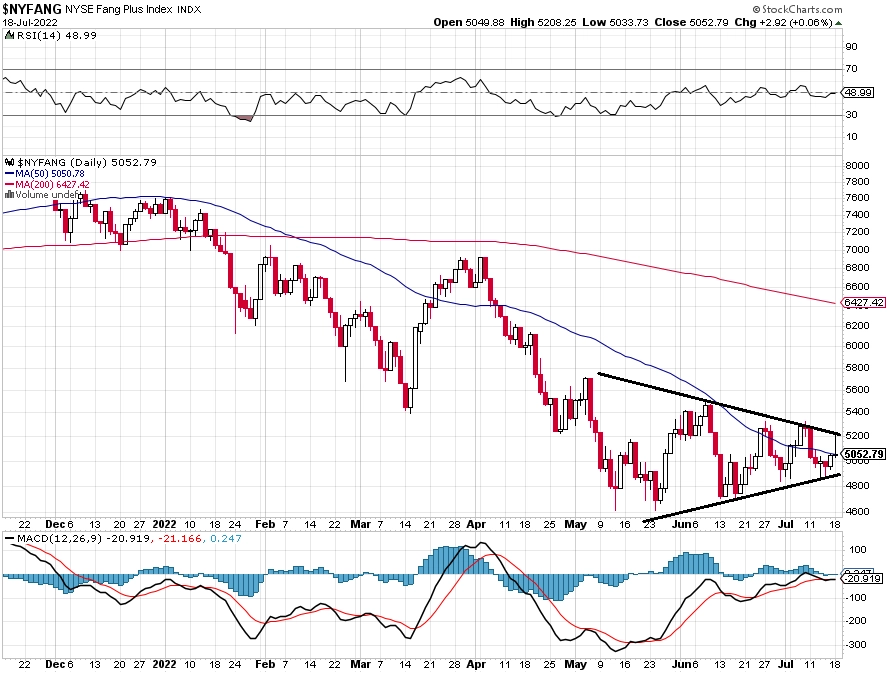Click the MA(200) red line legend entry

[47, 184]
